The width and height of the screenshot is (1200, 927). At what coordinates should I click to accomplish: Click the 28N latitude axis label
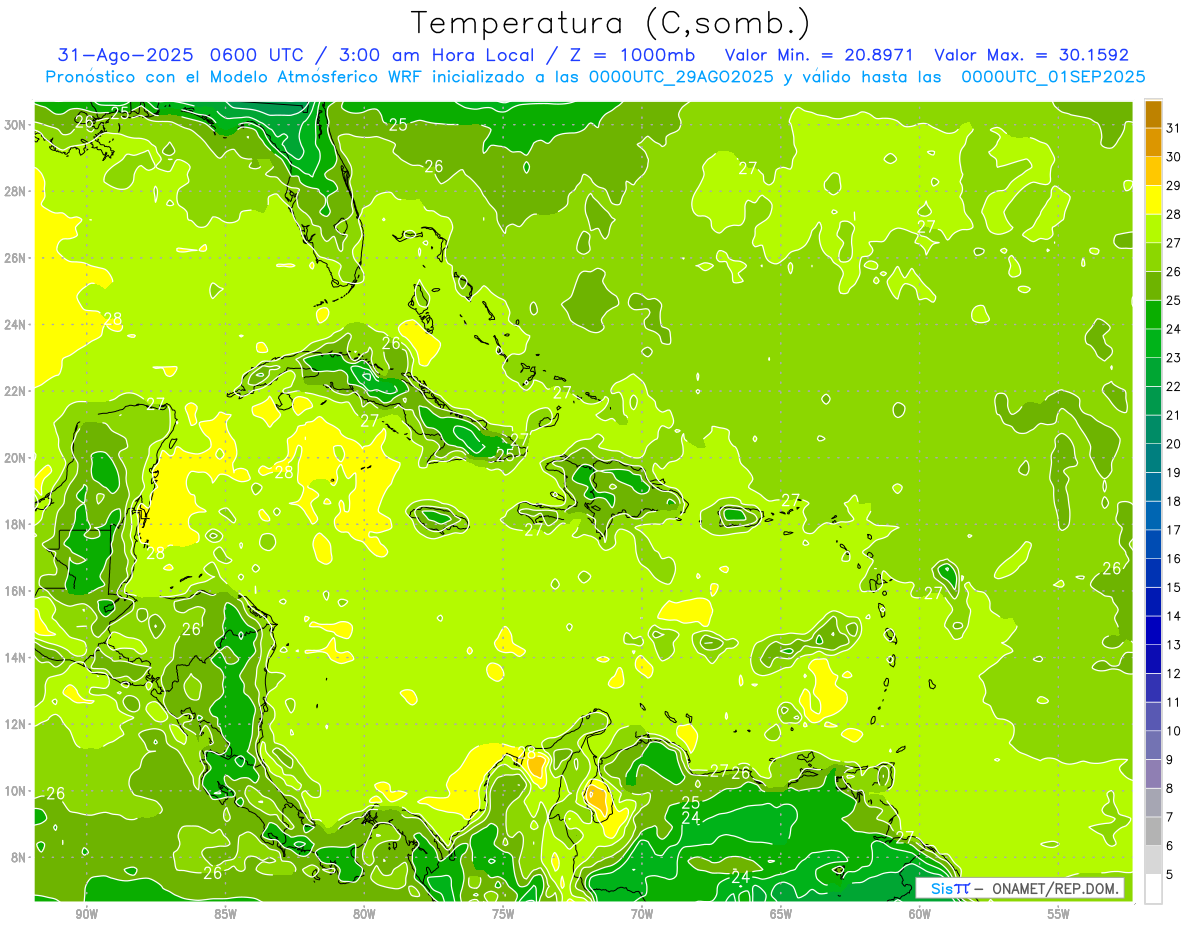(16, 191)
